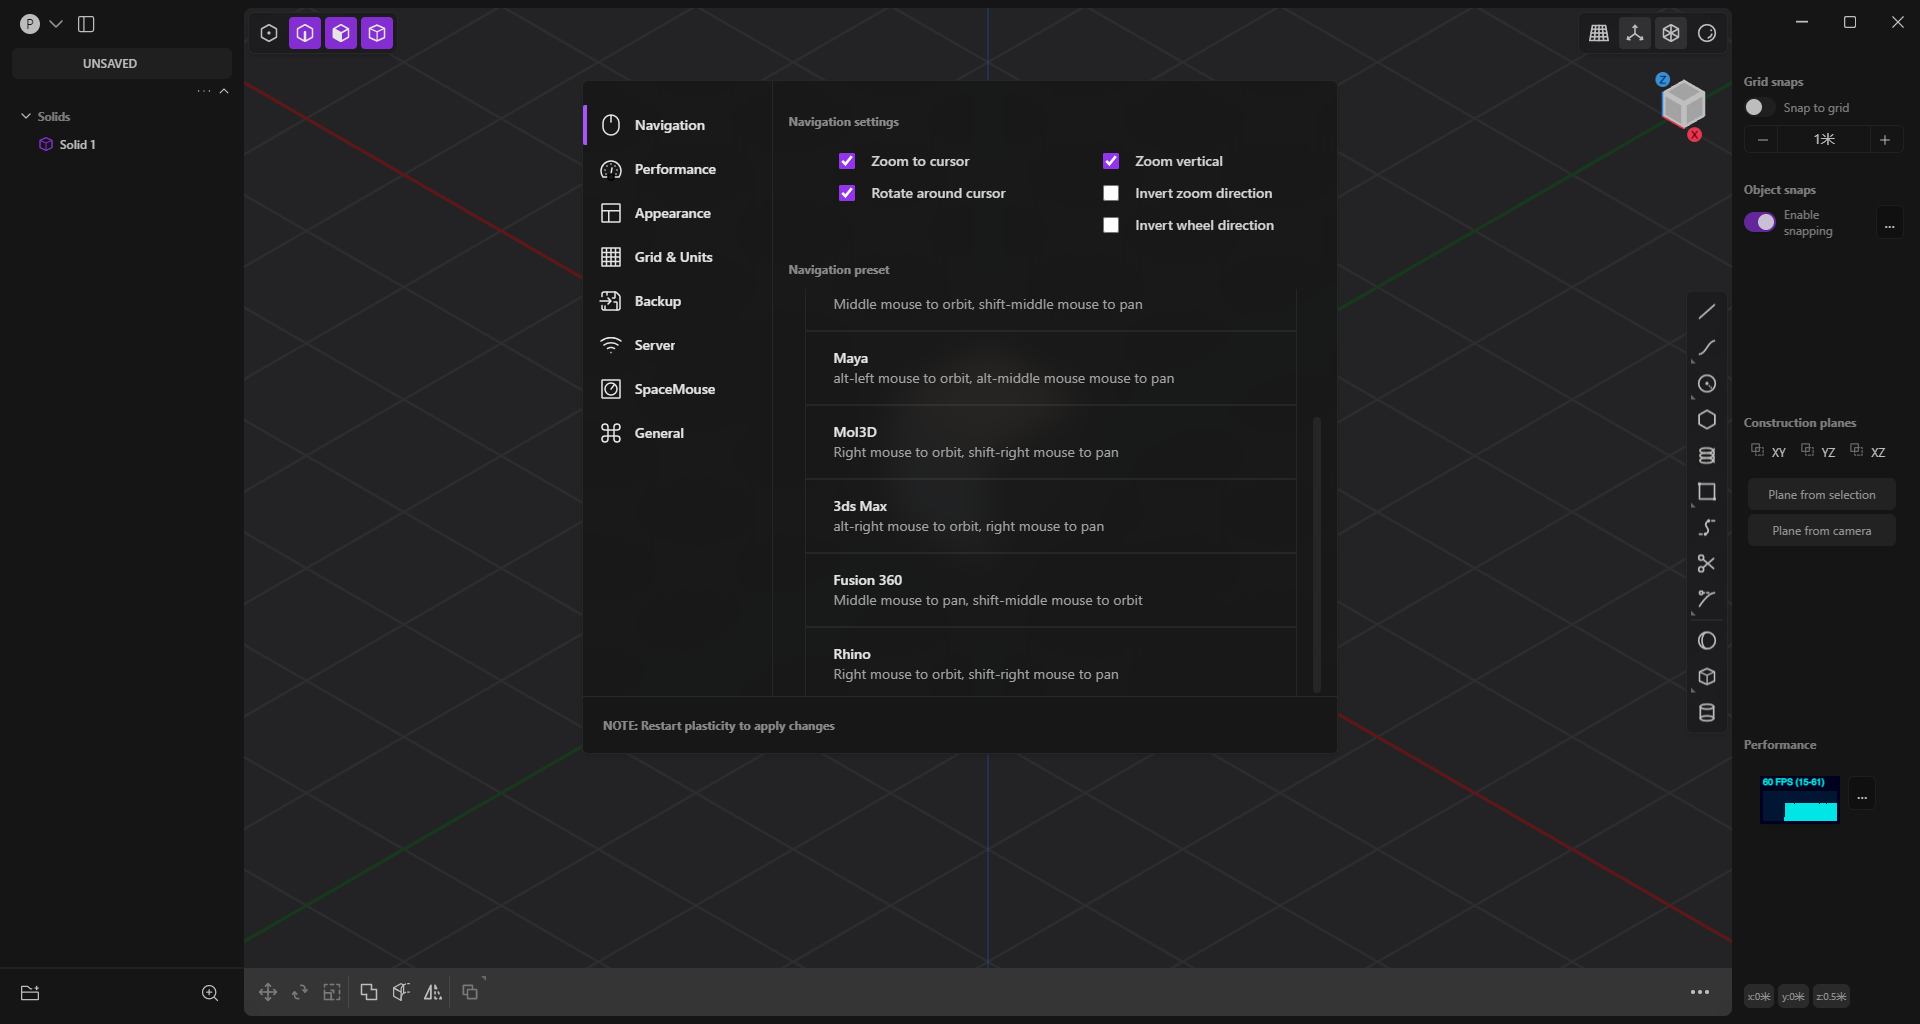Select the Rotate tool in bottom toolbar
Image resolution: width=1920 pixels, height=1024 pixels.
tap(299, 992)
